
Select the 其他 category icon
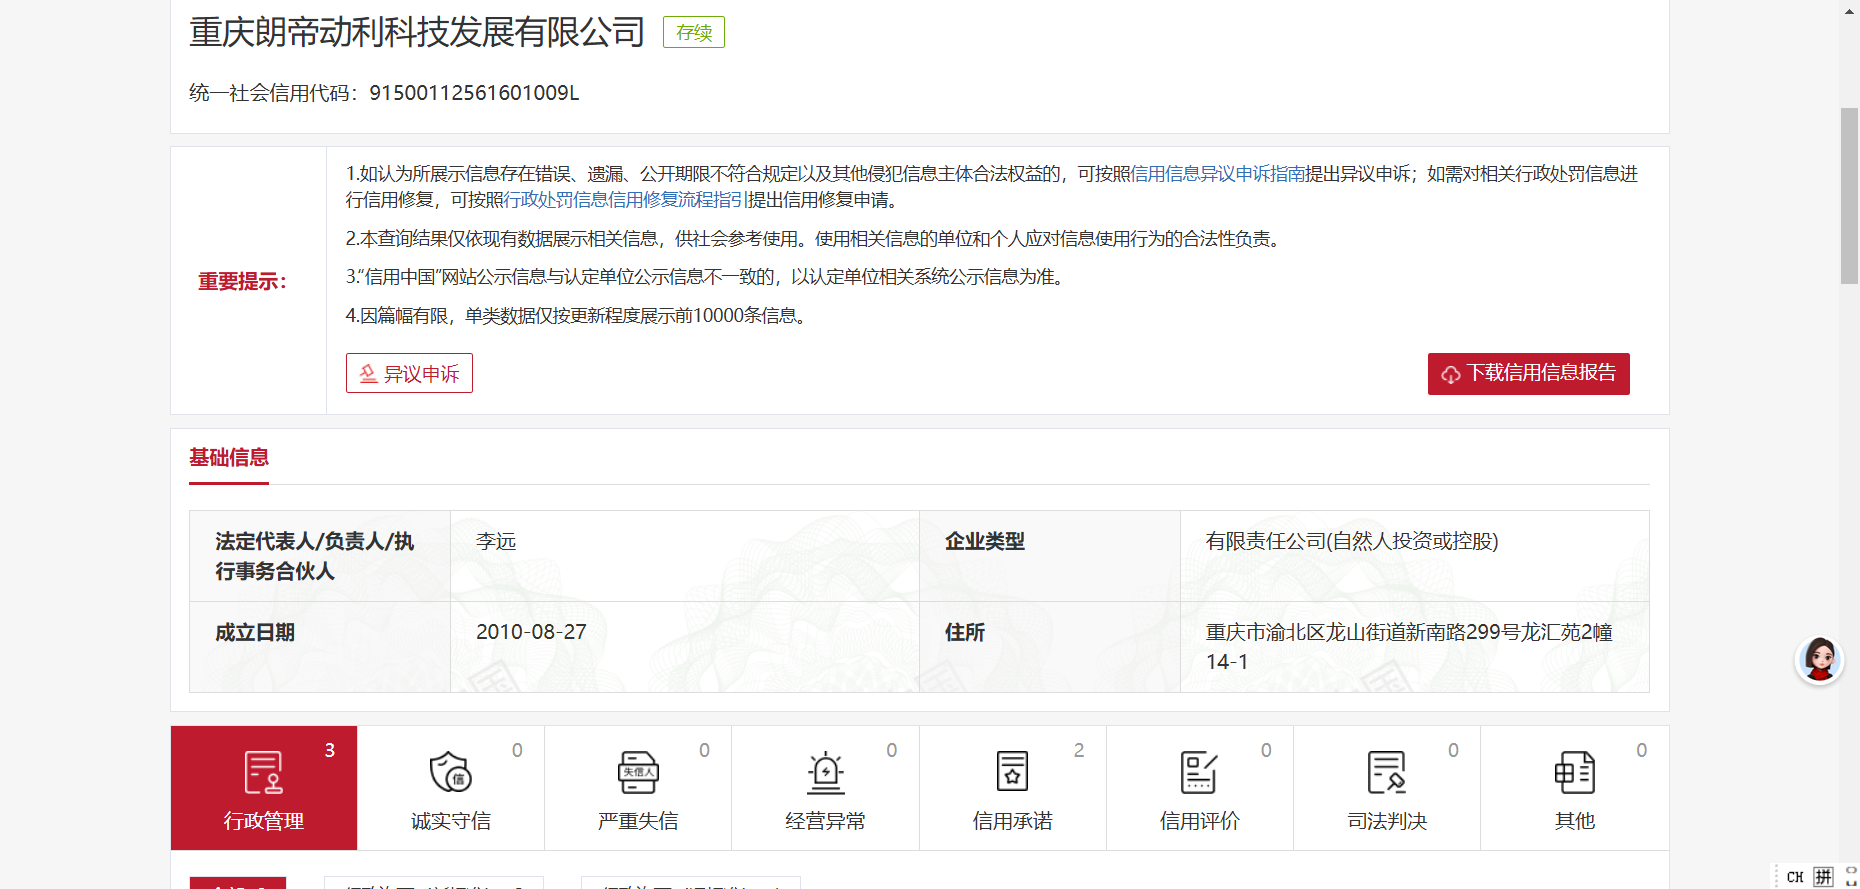(1574, 772)
